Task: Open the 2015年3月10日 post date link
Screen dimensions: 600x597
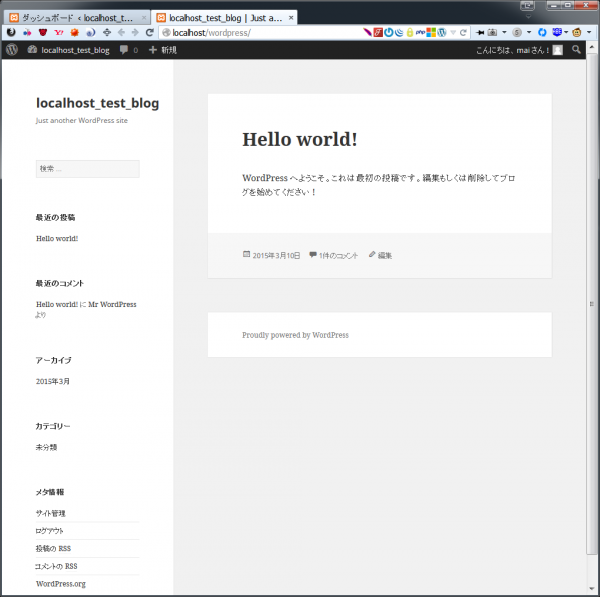Action: pos(276,255)
